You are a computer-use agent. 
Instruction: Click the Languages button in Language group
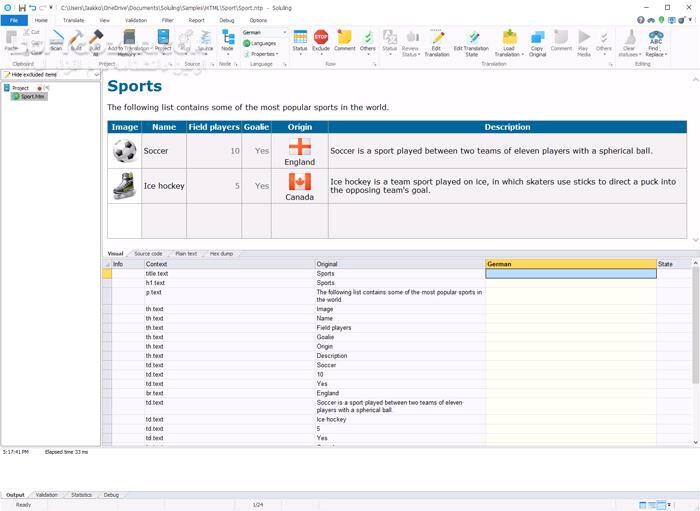(261, 43)
